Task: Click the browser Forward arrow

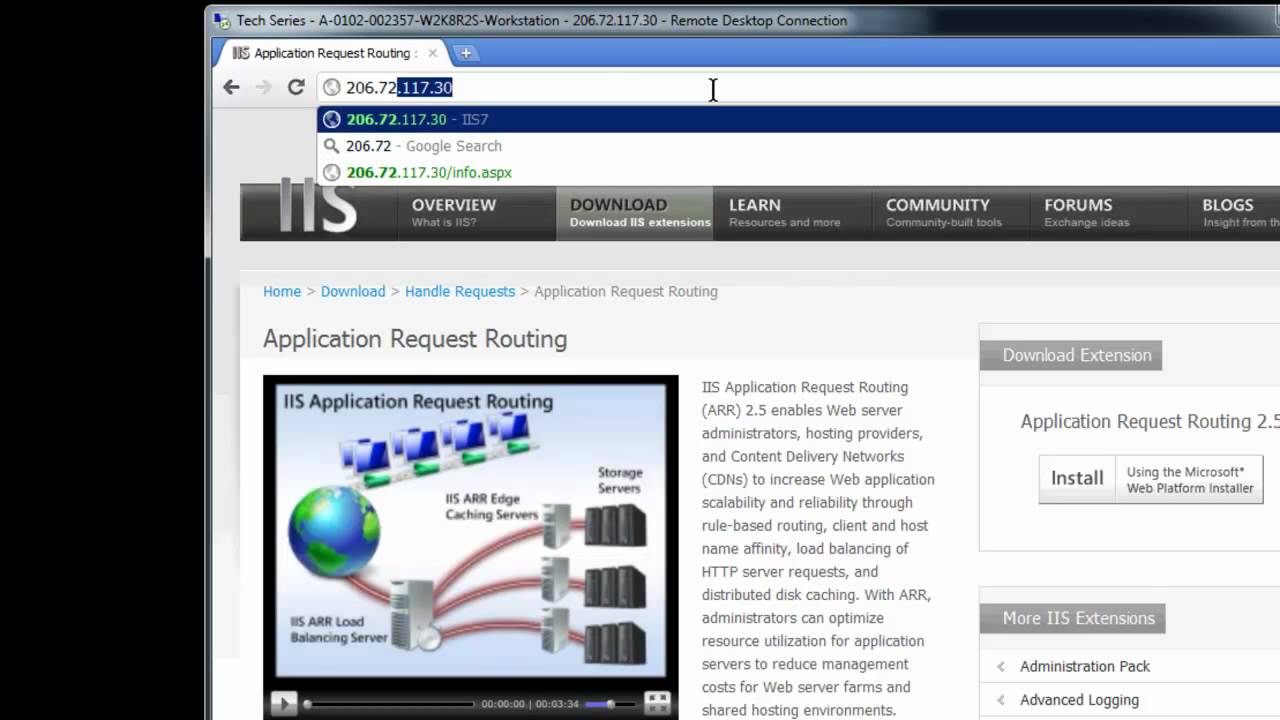Action: [263, 87]
